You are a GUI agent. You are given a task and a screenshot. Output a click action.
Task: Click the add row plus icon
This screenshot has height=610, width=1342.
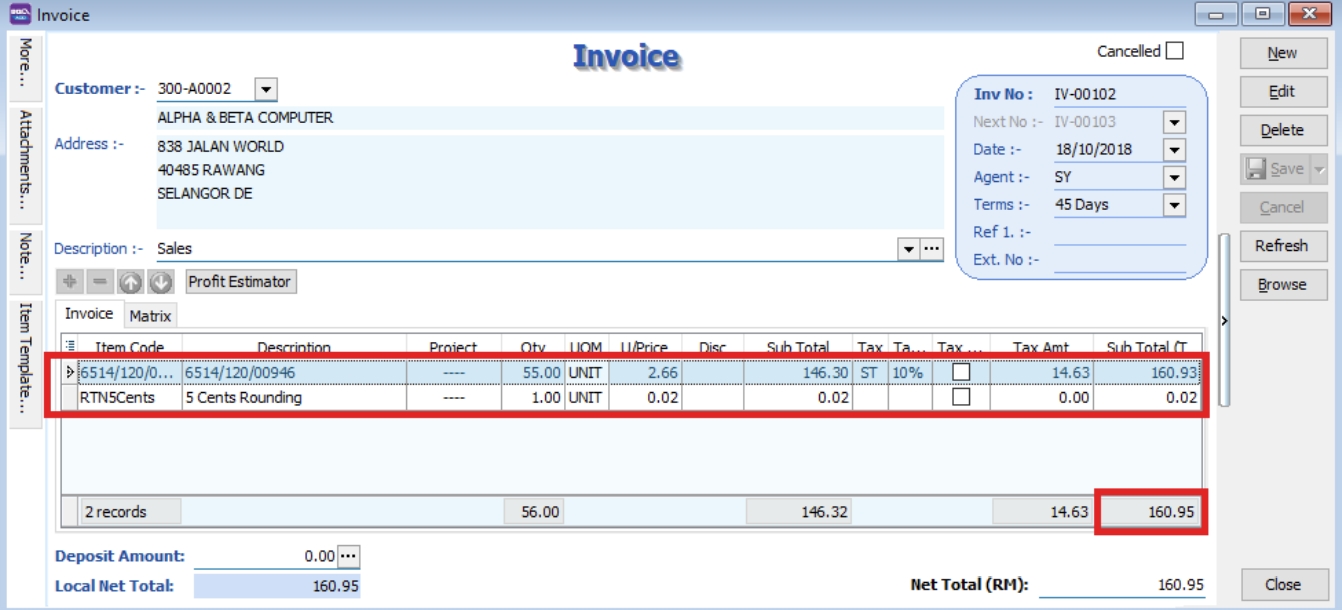point(69,282)
